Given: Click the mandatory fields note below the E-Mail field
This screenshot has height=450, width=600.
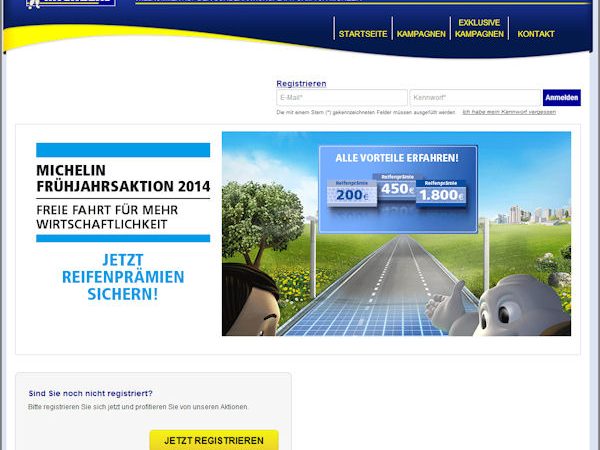Looking at the screenshot, I should 366,112.
